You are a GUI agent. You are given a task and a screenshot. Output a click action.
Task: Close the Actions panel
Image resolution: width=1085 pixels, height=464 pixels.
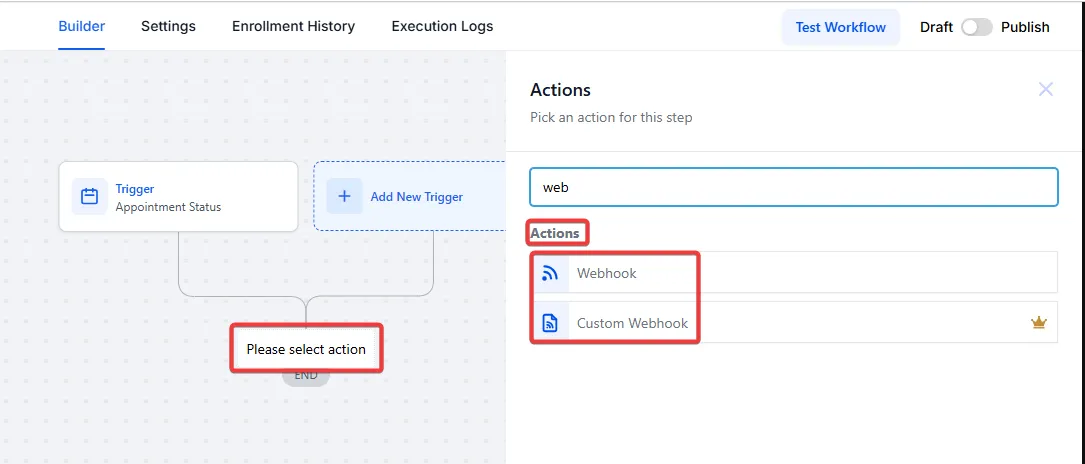coord(1046,90)
